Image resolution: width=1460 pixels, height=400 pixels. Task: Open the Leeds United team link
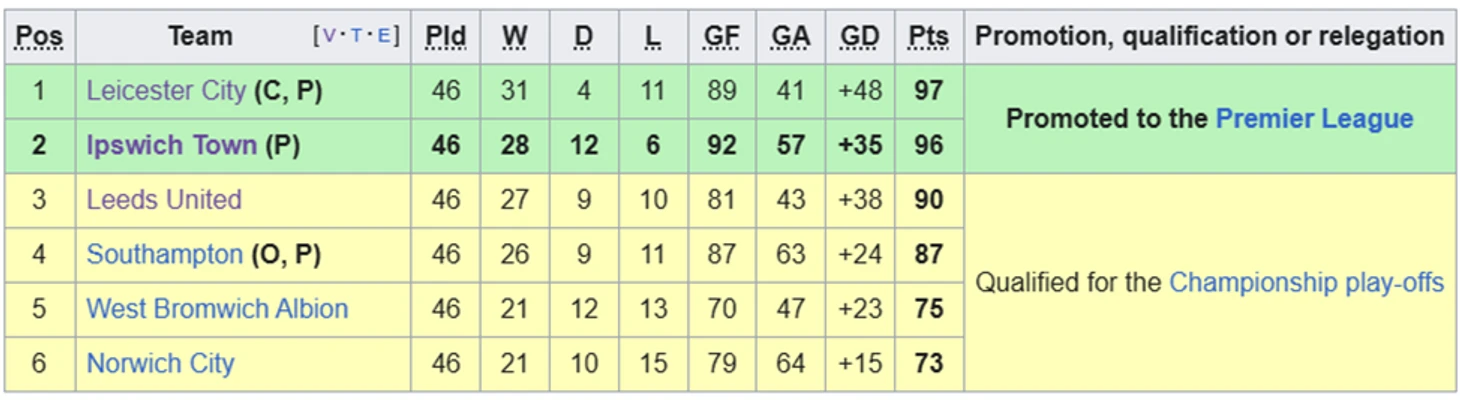tap(164, 200)
